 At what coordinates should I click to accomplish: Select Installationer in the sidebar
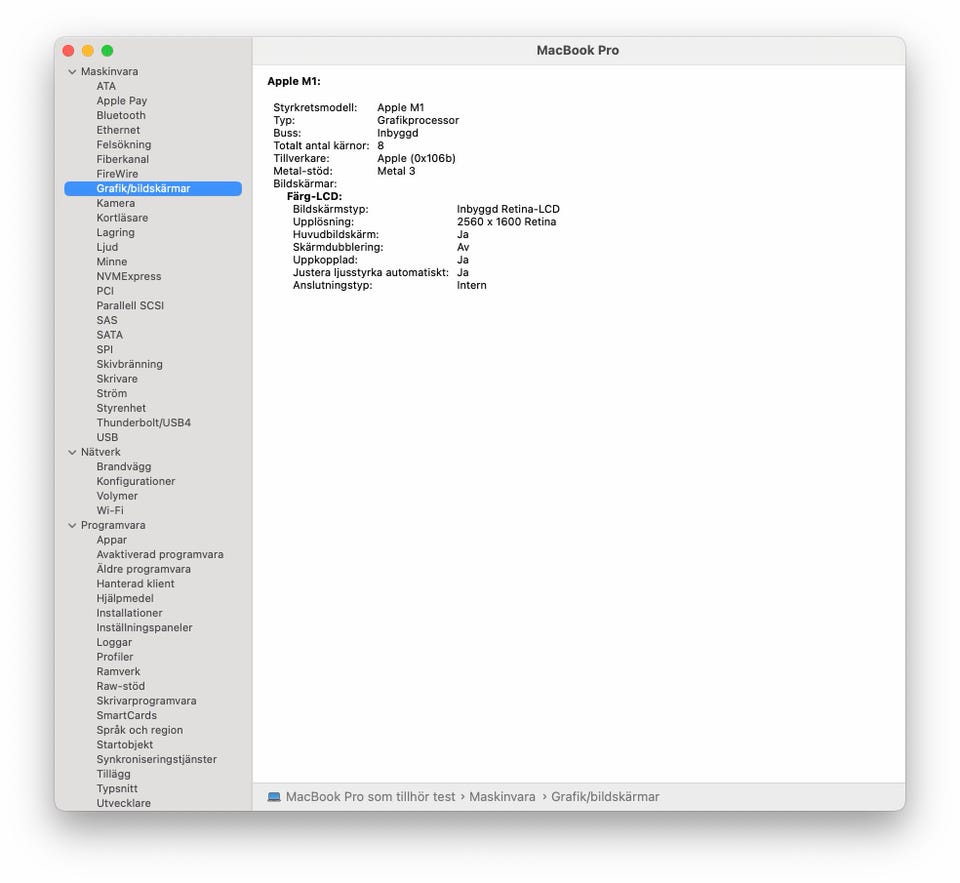(129, 614)
